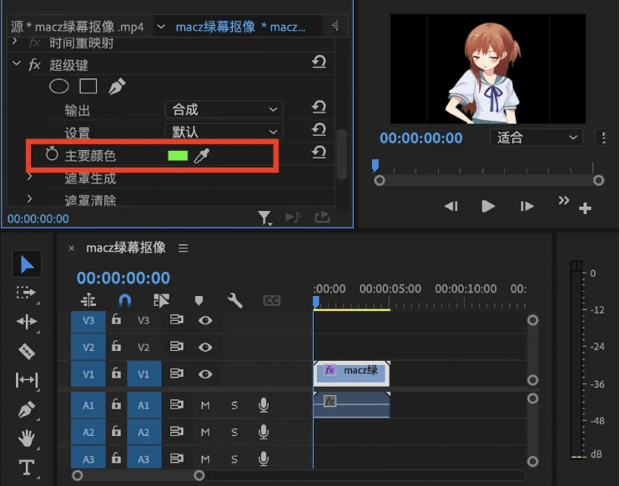Click the timeline timecode 00:00:00:00
Image resolution: width=620 pixels, height=486 pixels.
123,278
